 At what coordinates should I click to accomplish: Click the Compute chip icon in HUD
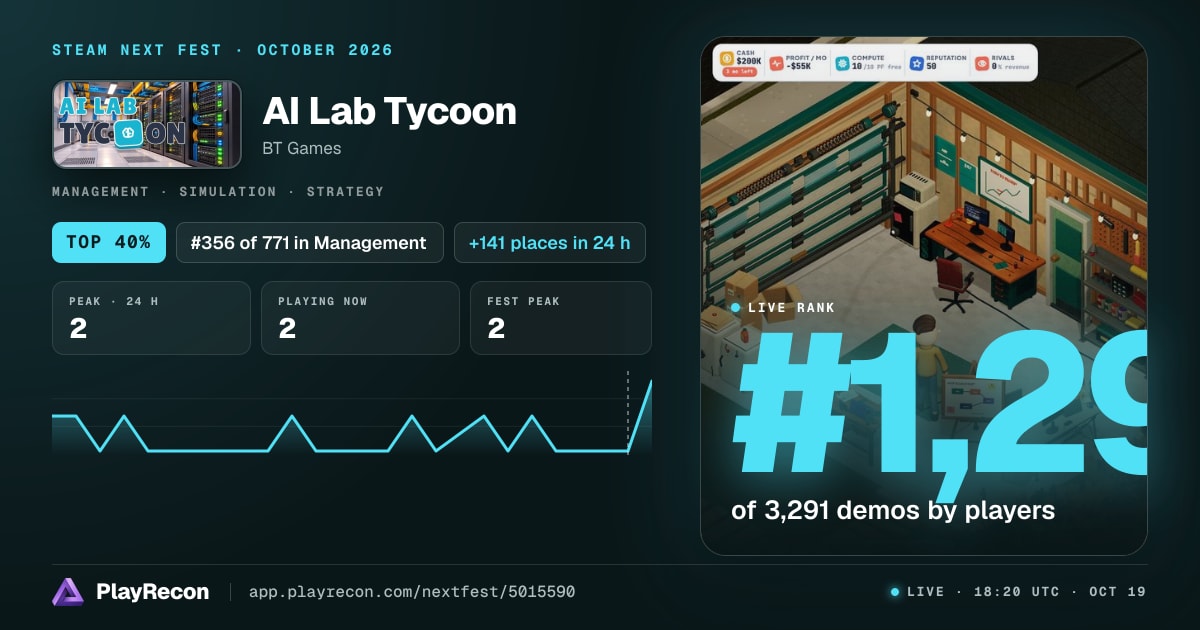coord(843,62)
